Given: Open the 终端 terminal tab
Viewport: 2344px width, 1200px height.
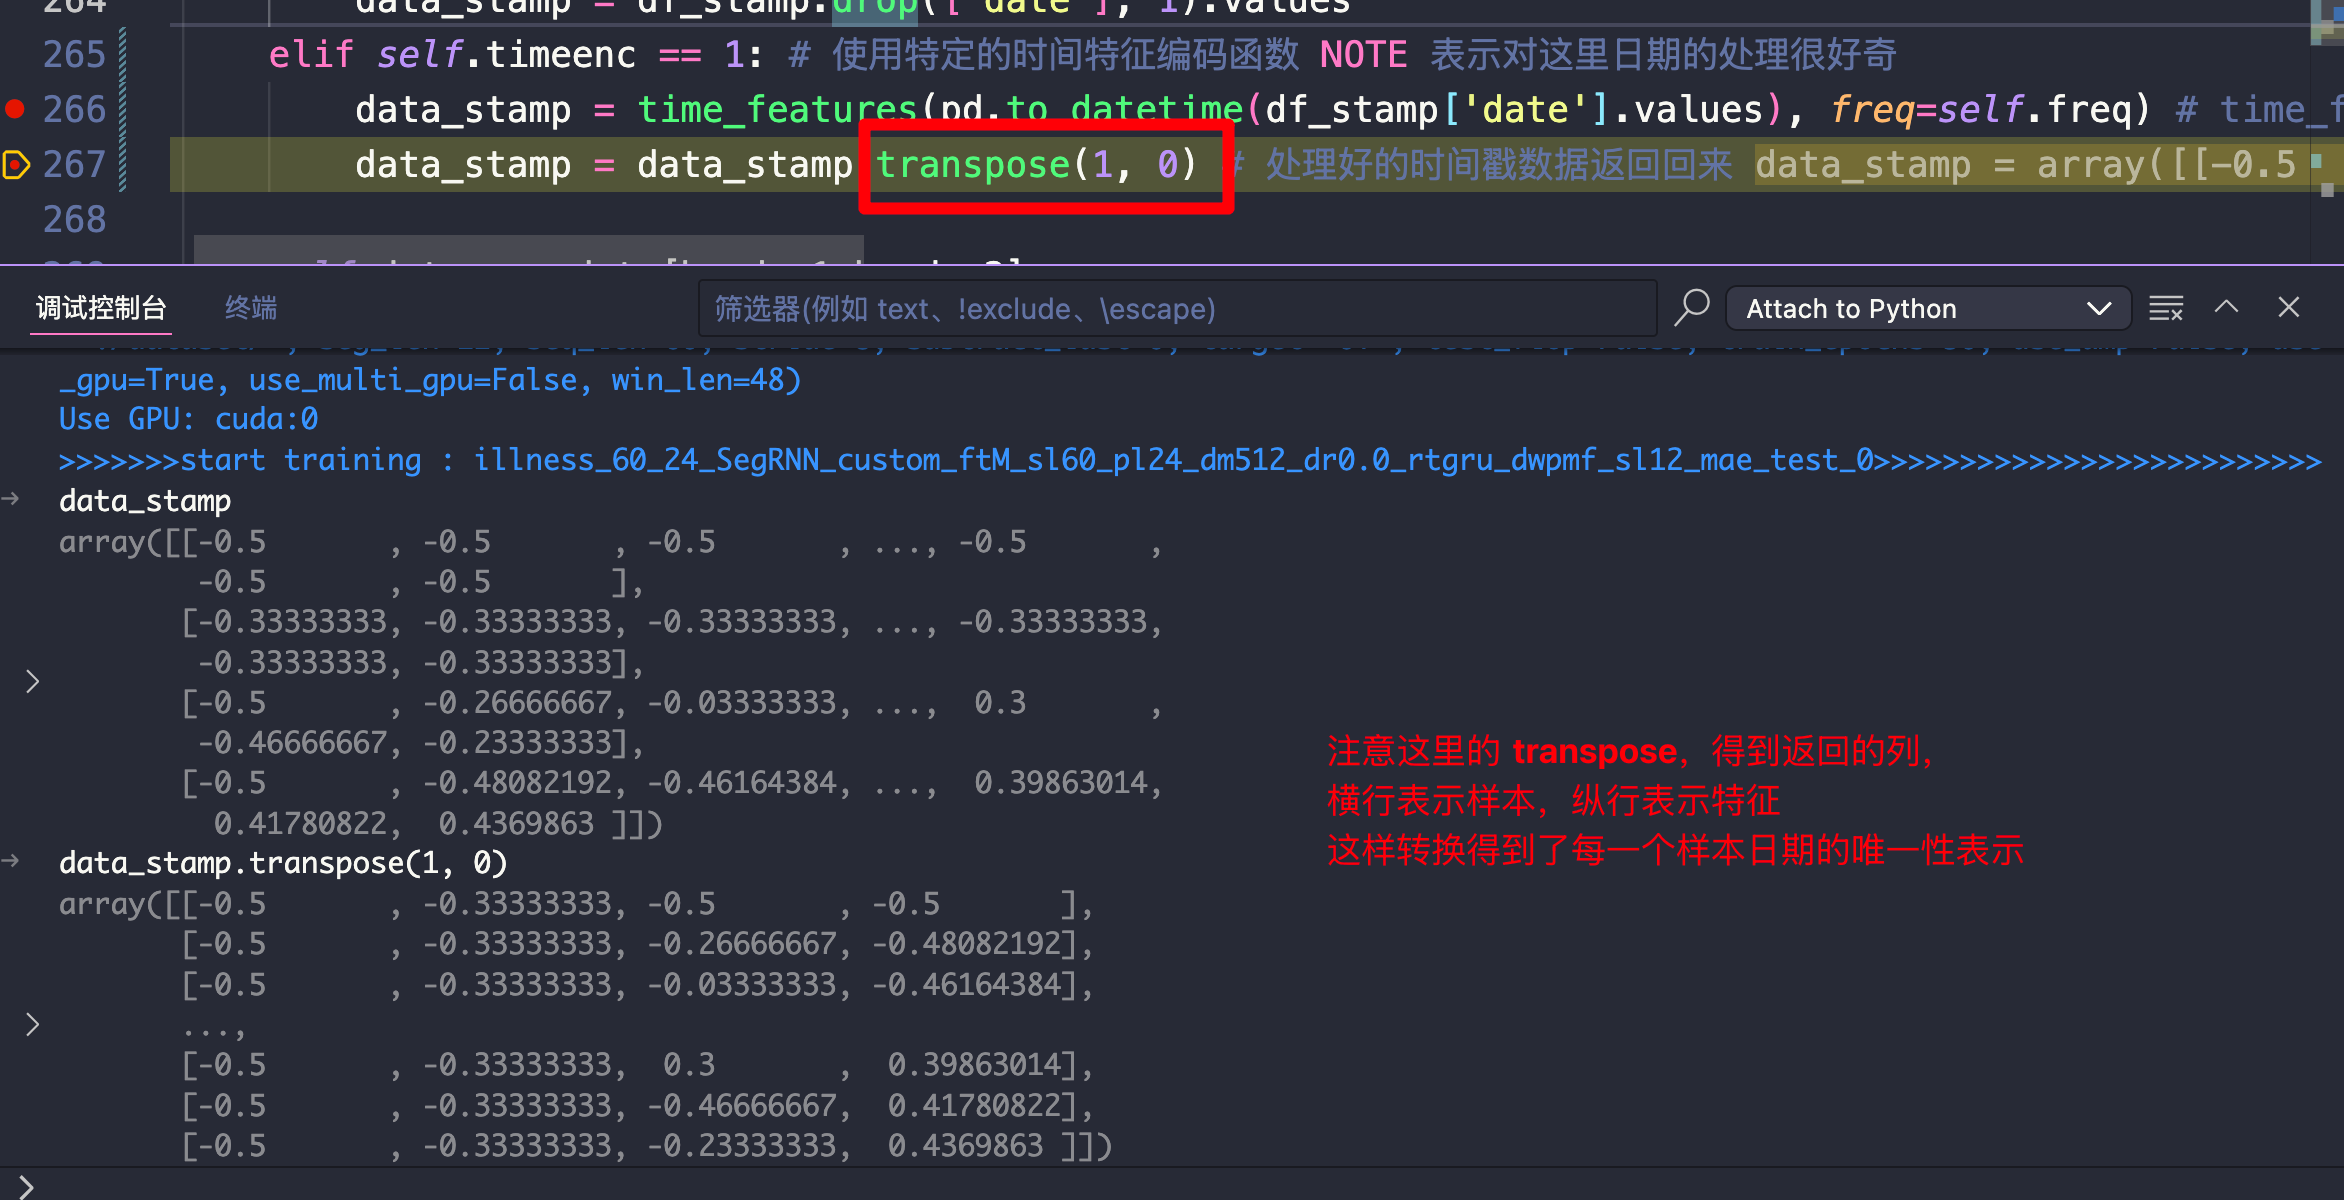Looking at the screenshot, I should click(250, 308).
